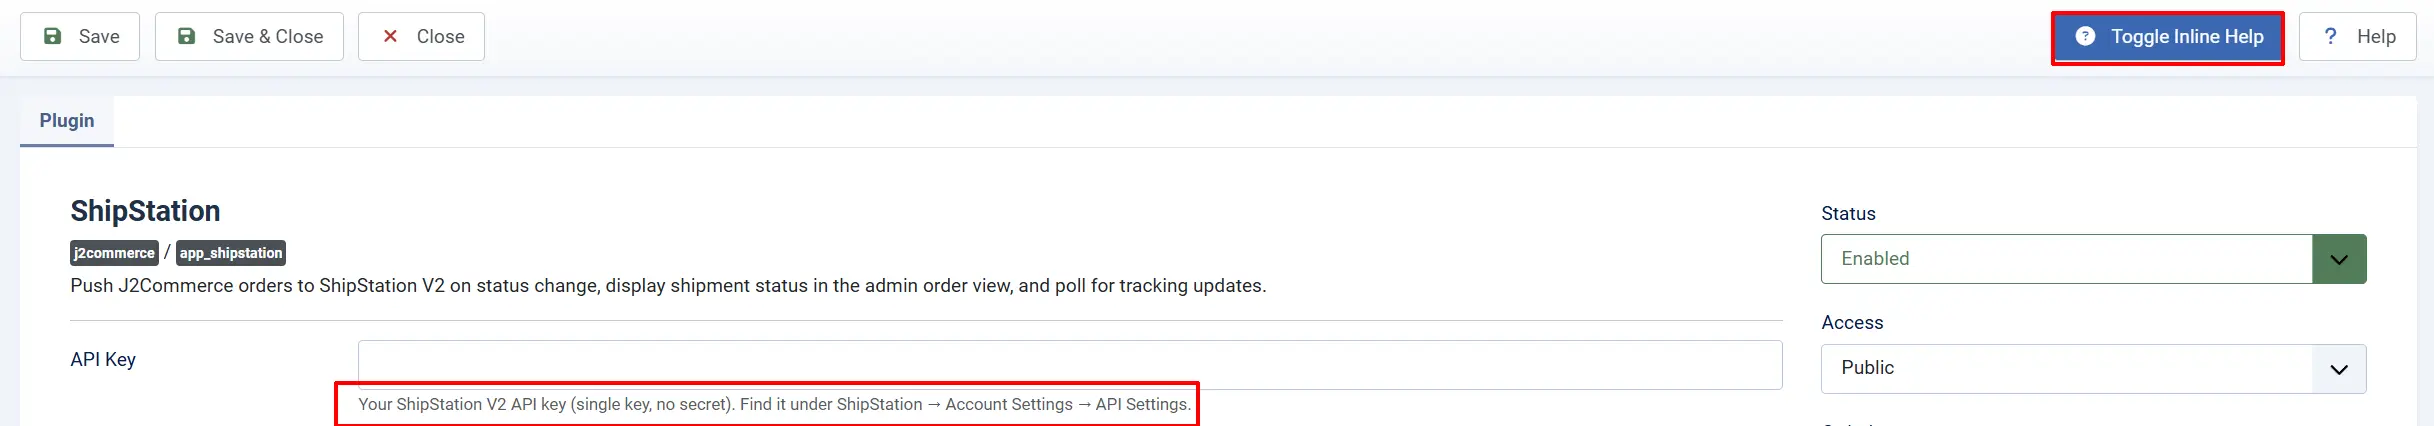Click the question mark icon on Help
The height and width of the screenshot is (426, 2434).
(2331, 36)
